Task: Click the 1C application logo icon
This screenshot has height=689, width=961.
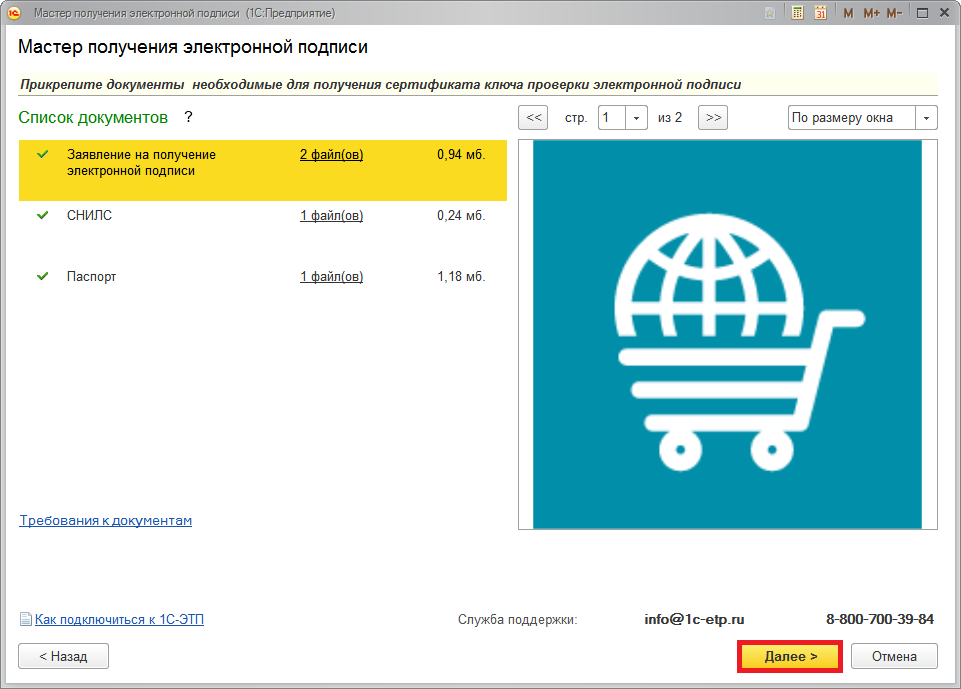Action: tap(15, 13)
